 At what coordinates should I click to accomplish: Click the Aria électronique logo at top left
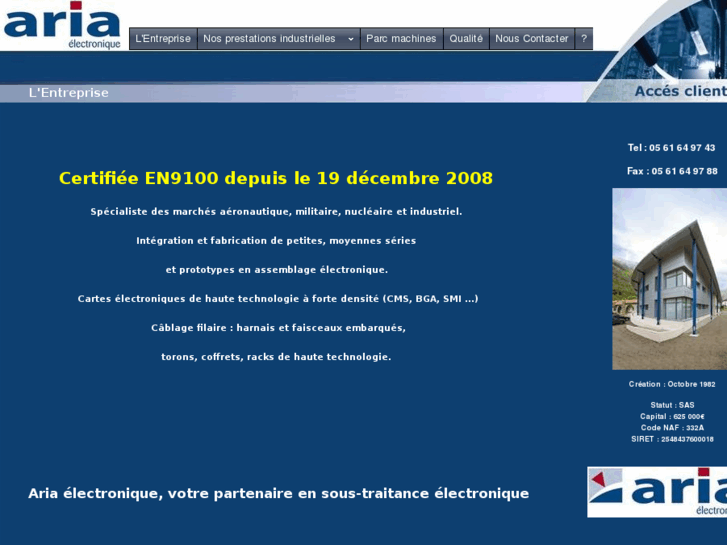(62, 25)
